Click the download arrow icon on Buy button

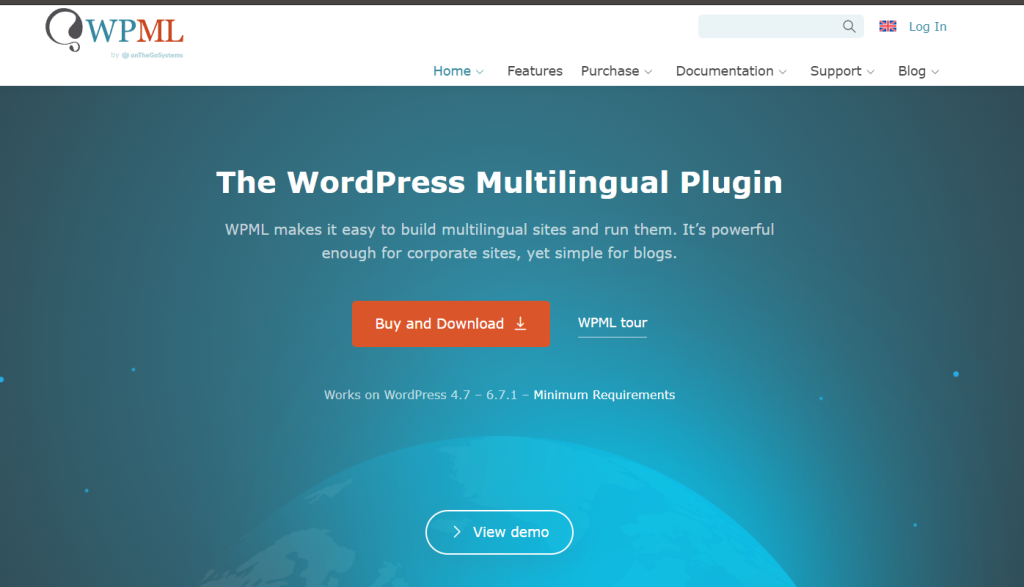520,324
